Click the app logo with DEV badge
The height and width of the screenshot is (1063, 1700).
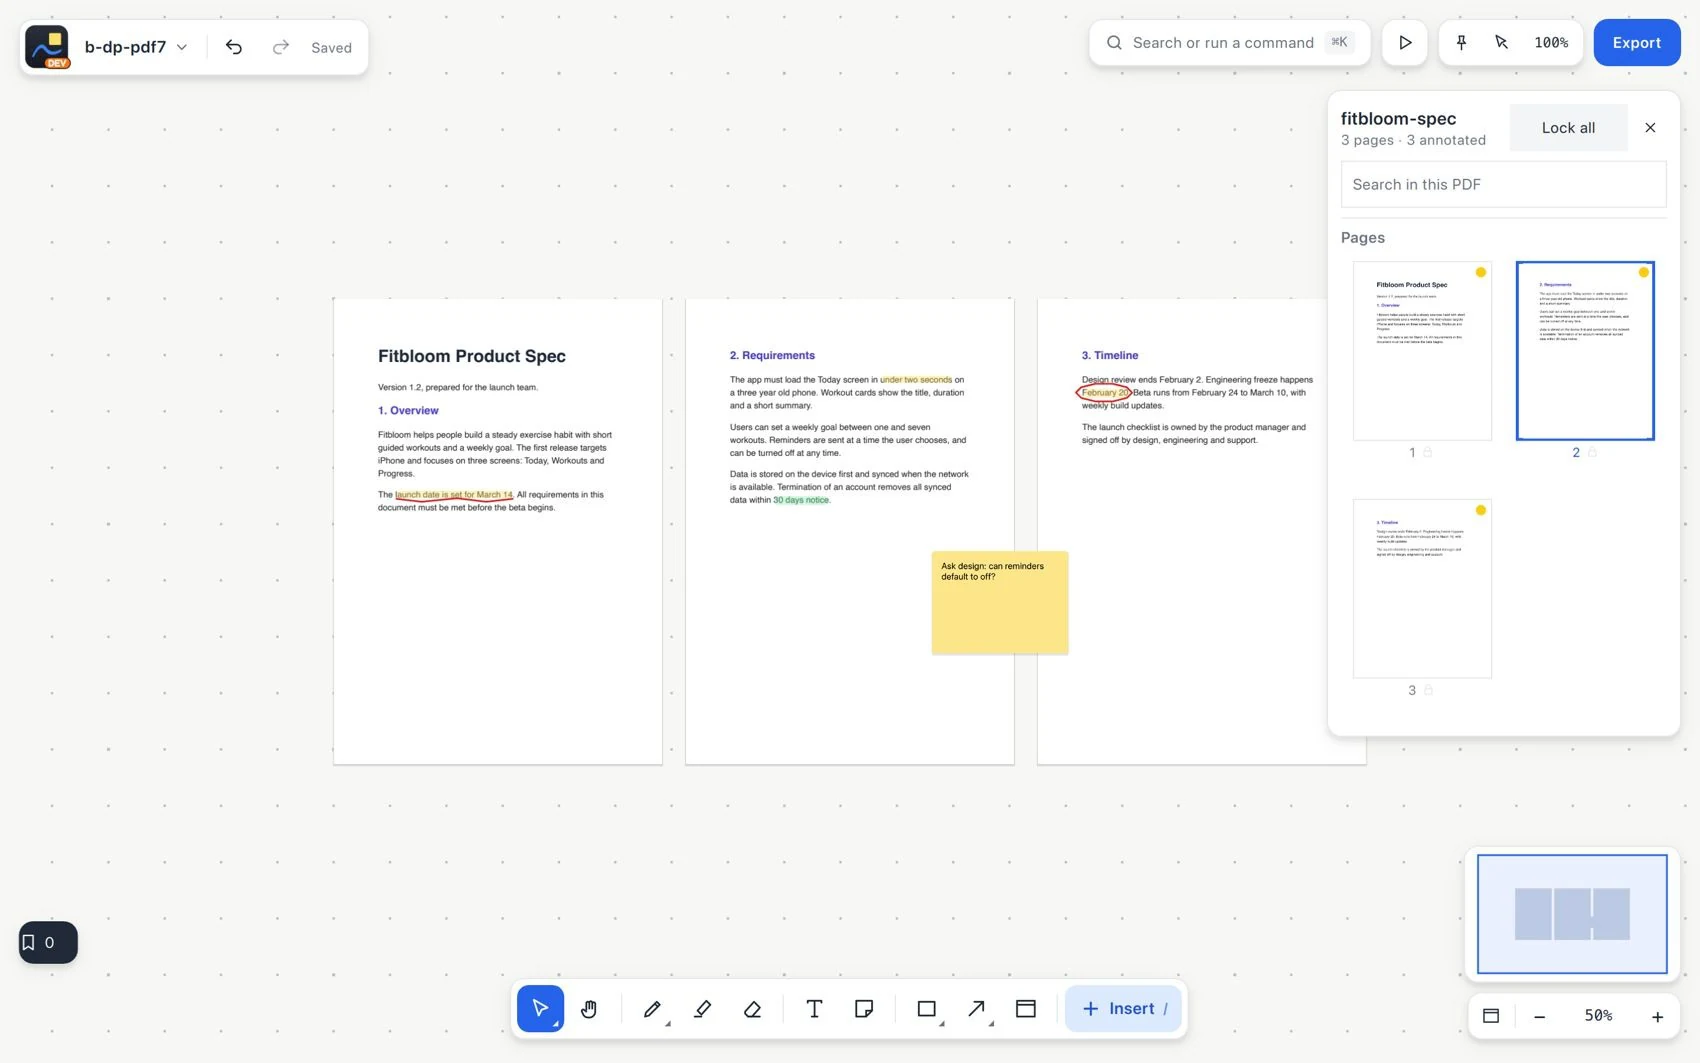[47, 47]
